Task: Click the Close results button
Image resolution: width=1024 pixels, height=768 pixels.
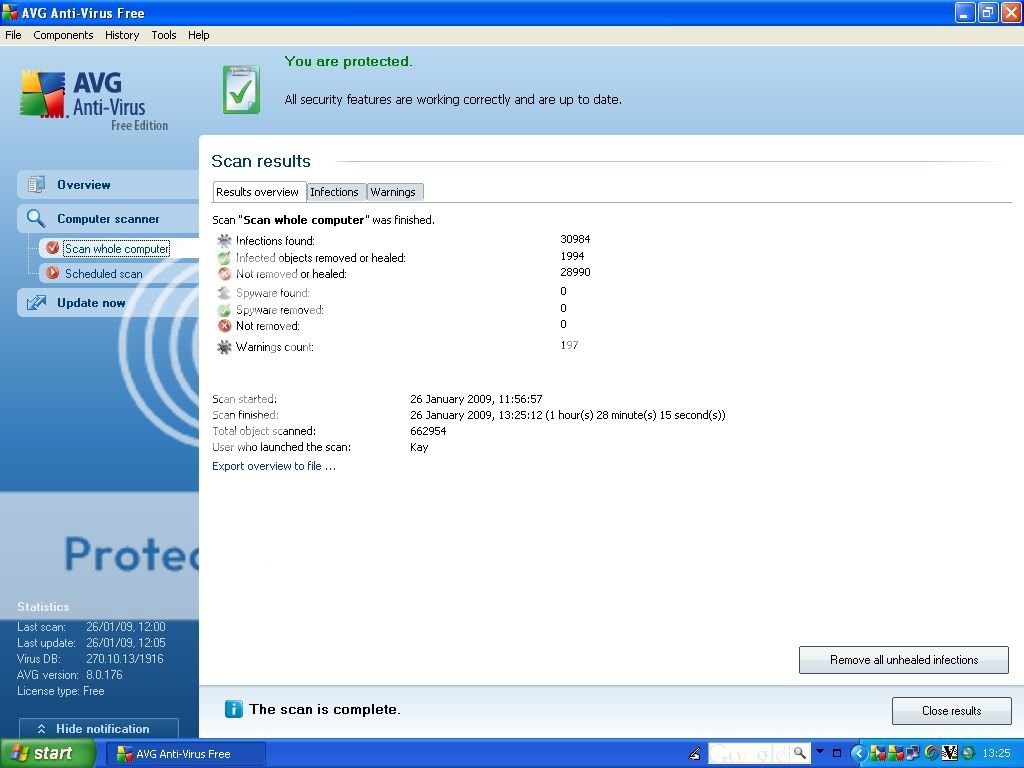Action: click(952, 711)
